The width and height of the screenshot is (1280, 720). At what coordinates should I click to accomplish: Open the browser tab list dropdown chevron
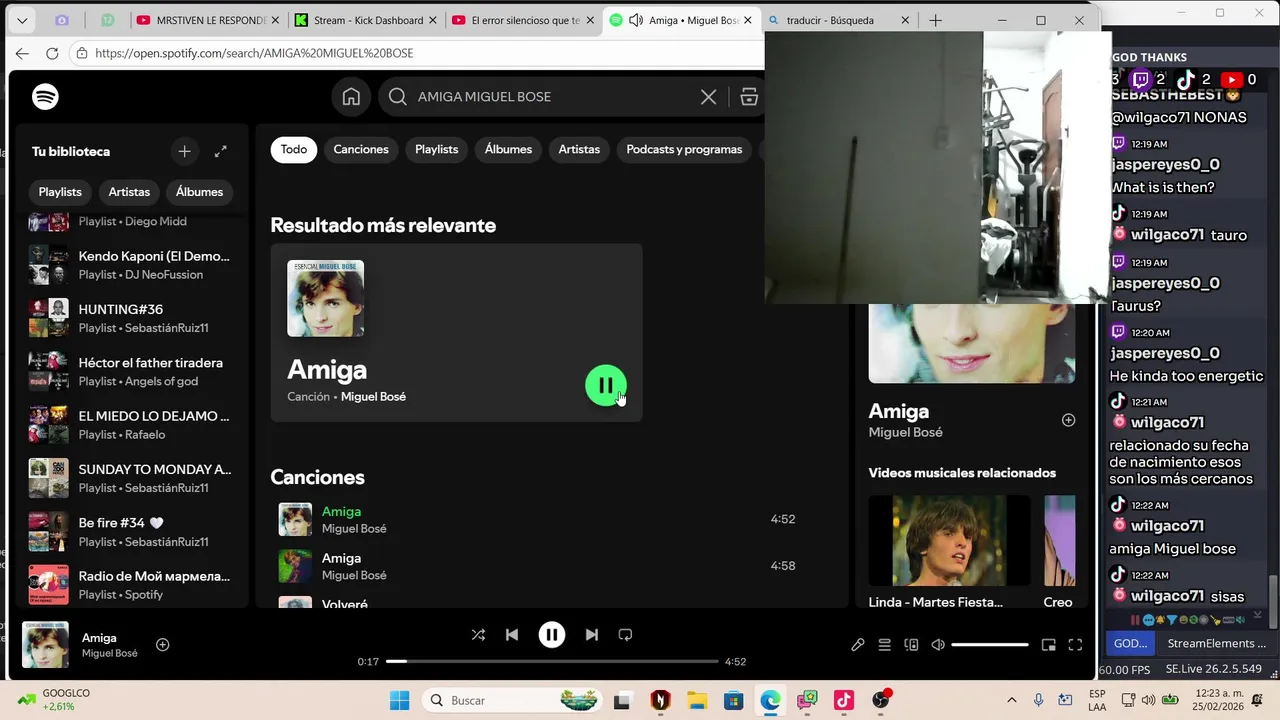tap(22, 20)
